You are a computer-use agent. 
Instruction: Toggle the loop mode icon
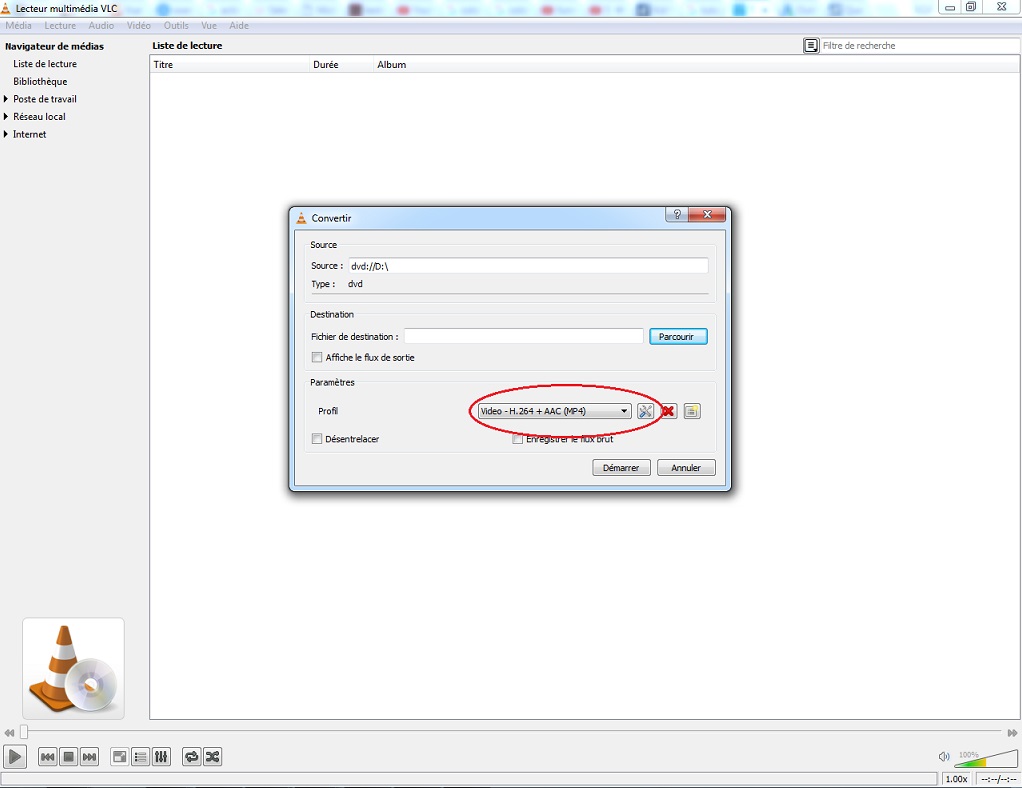192,757
